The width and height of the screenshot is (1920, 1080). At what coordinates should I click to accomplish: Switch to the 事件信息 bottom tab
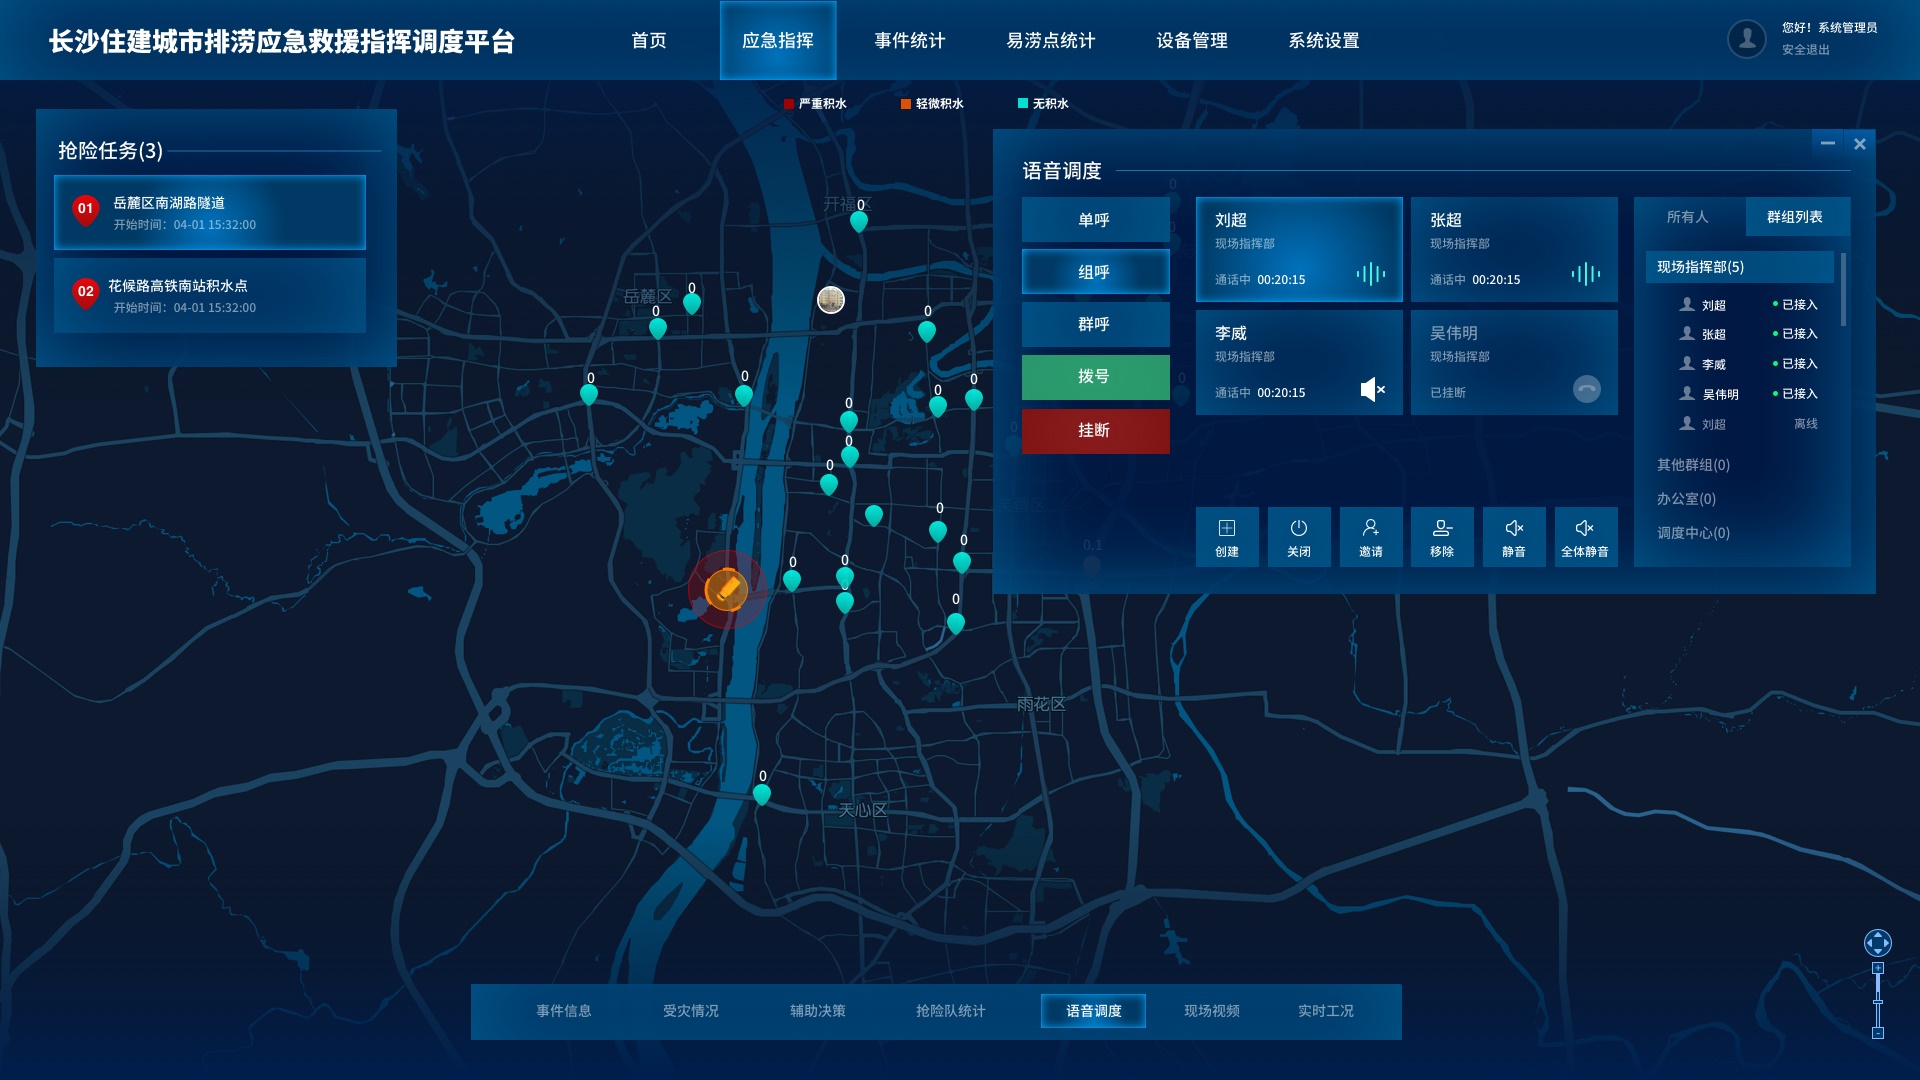563,1011
